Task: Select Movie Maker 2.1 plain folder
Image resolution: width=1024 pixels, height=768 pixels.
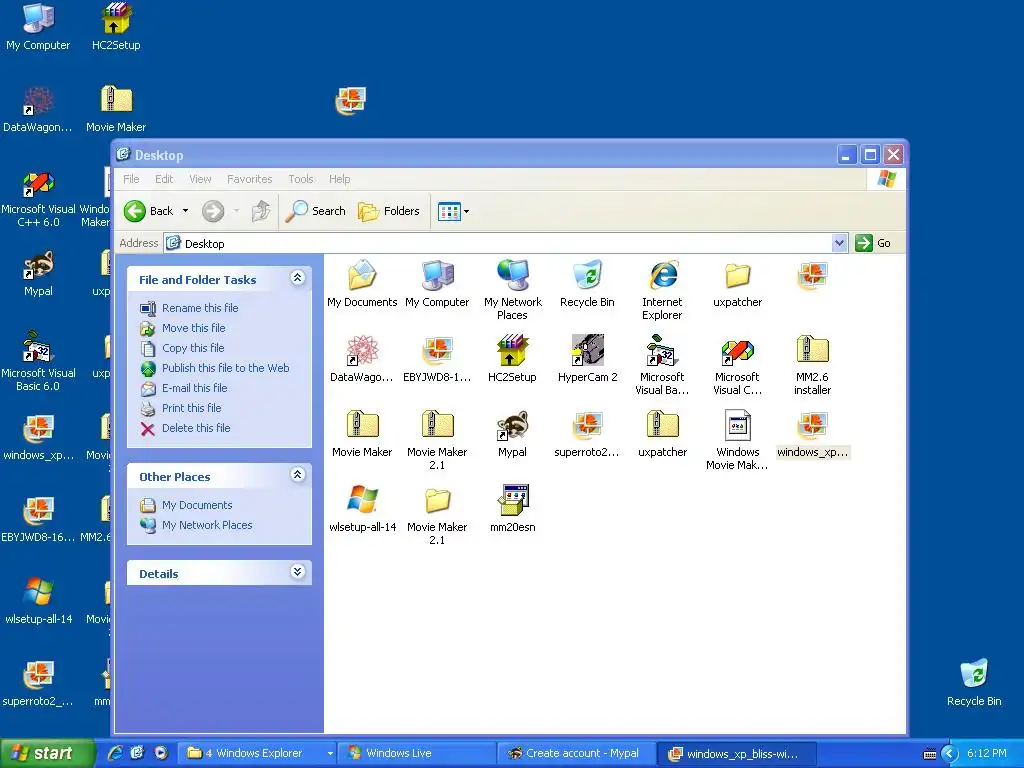Action: pyautogui.click(x=437, y=515)
